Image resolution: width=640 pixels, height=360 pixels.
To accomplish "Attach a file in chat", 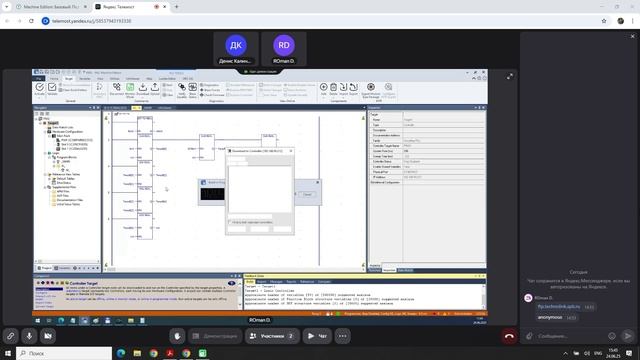I will [529, 336].
